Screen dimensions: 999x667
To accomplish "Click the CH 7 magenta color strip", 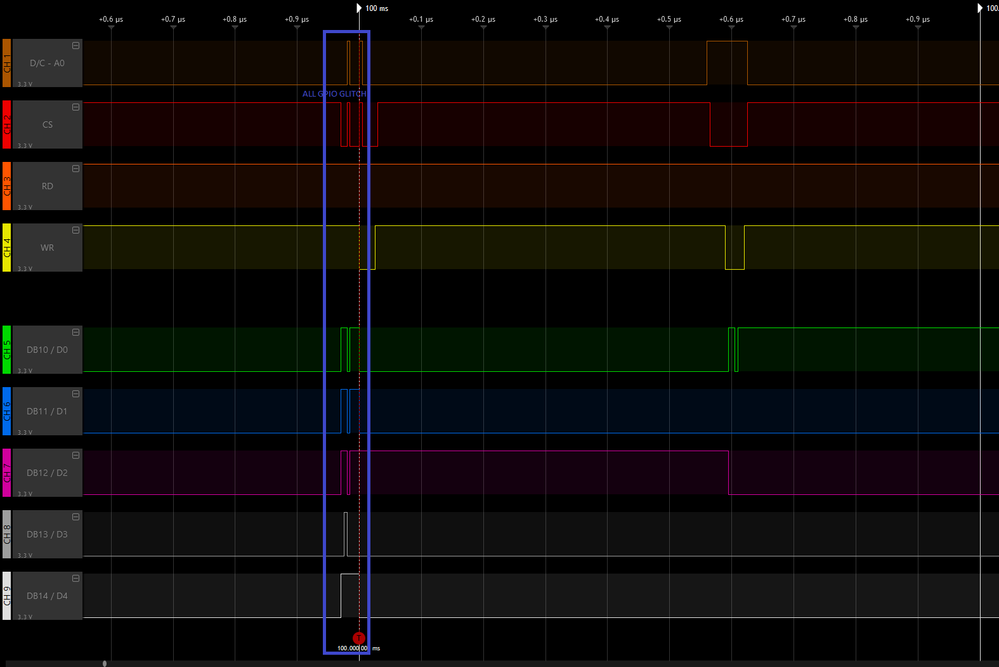I will pyautogui.click(x=6, y=473).
